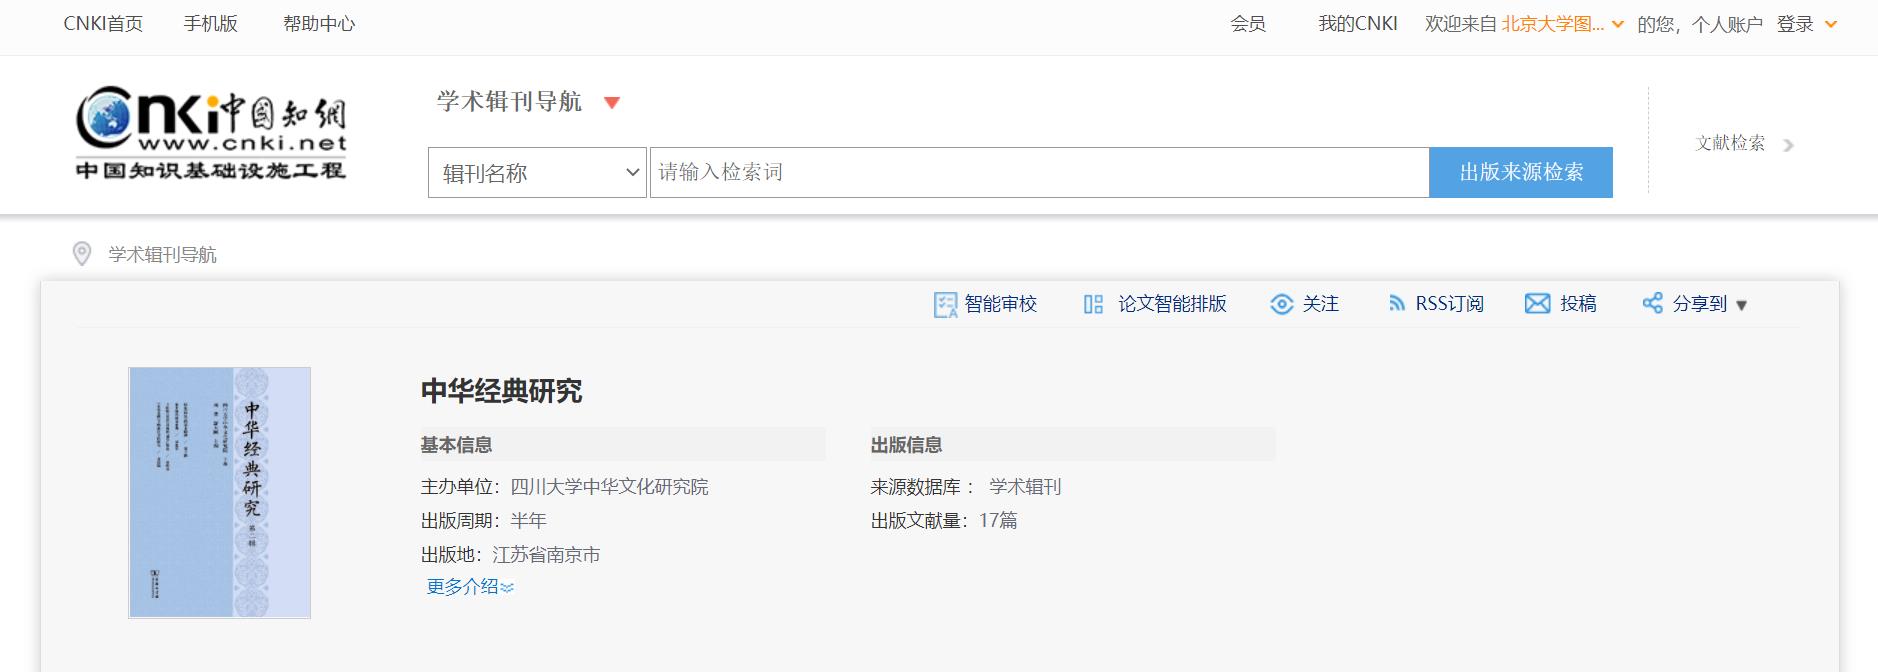Open the 会员 membership page
1878x672 pixels.
(1248, 24)
